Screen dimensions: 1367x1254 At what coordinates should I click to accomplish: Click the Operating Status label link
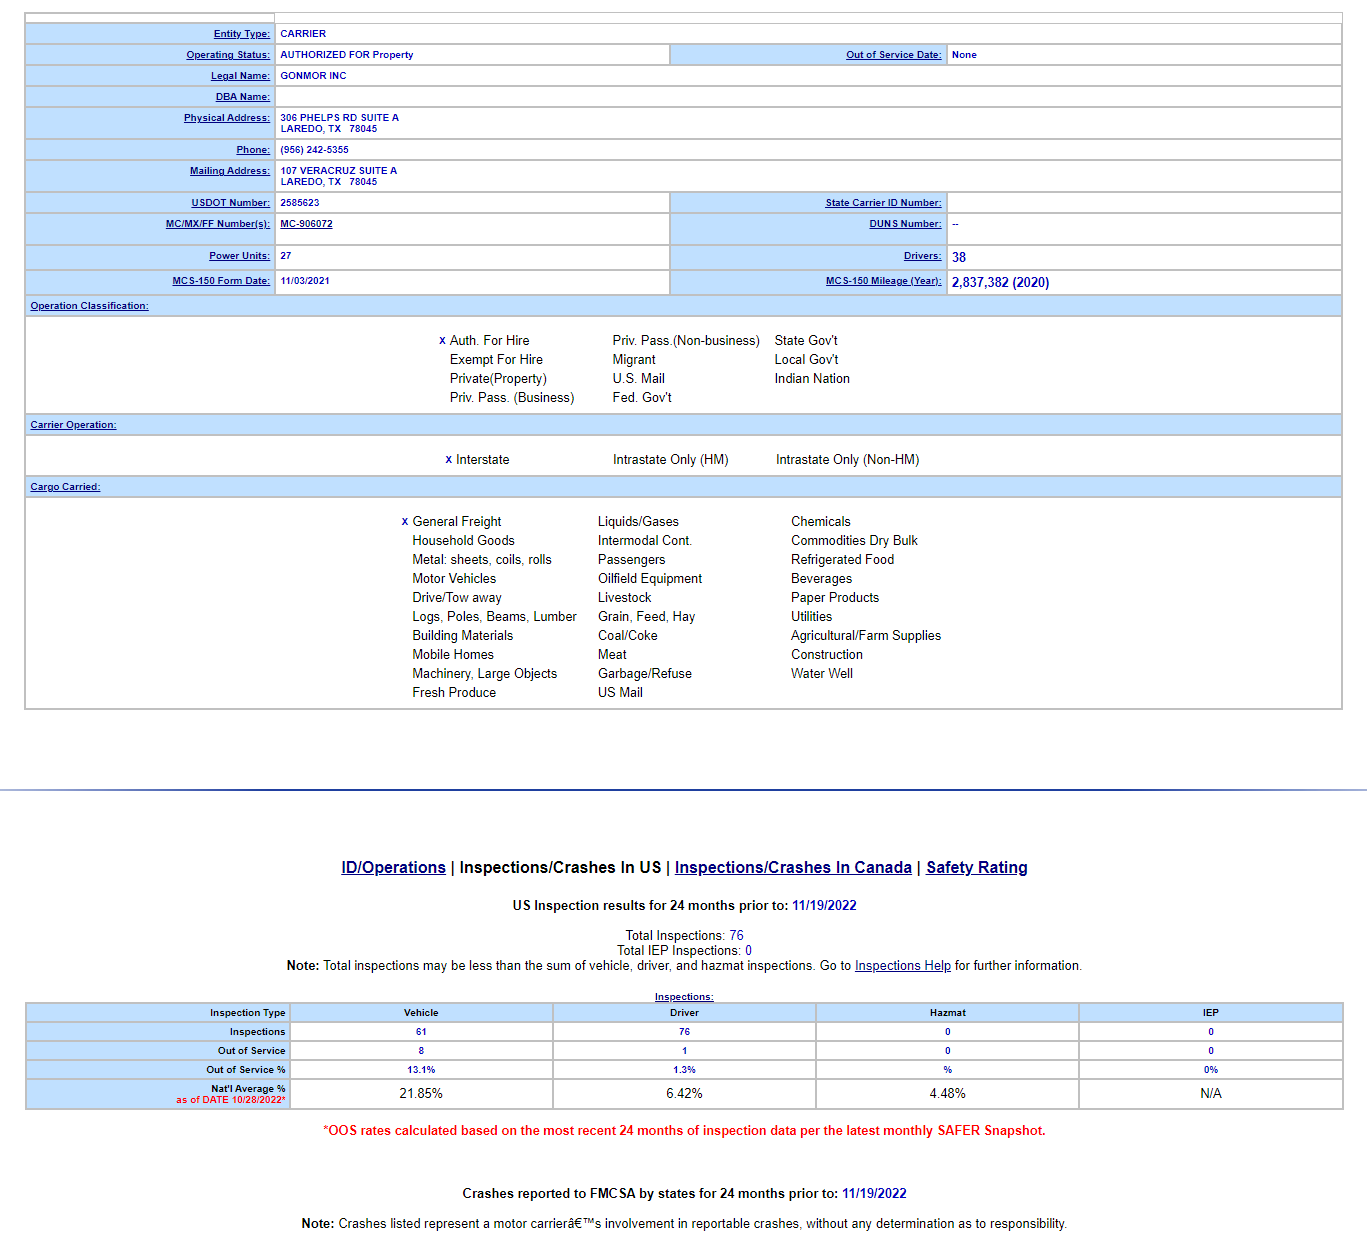[228, 55]
